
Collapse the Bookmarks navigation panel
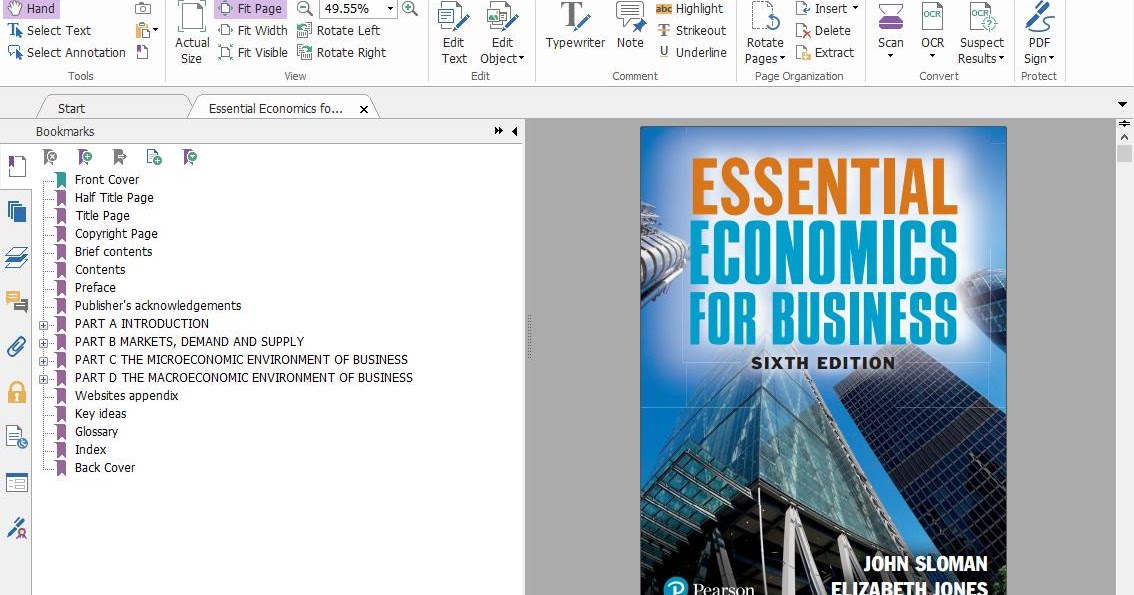[514, 131]
